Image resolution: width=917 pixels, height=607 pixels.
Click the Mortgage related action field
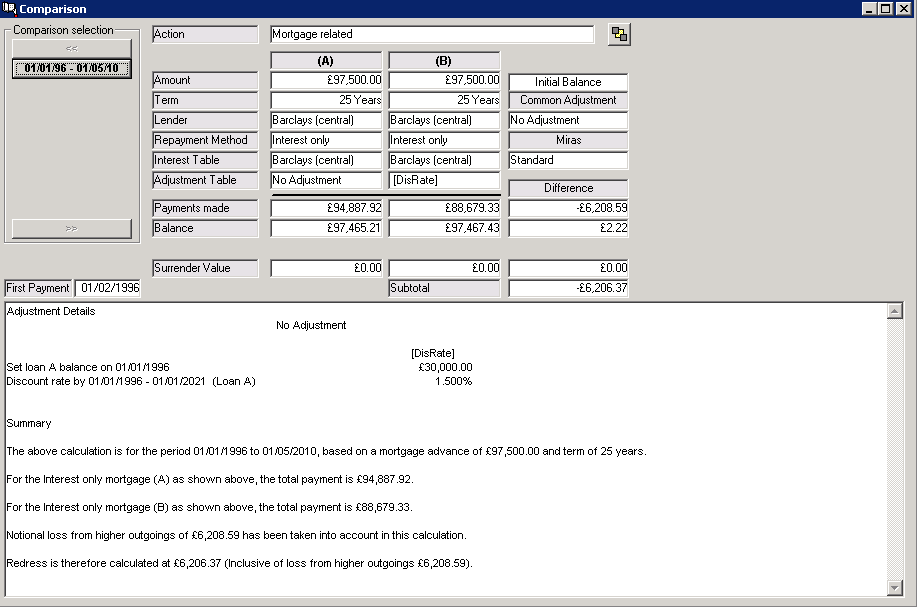pyautogui.click(x=432, y=35)
